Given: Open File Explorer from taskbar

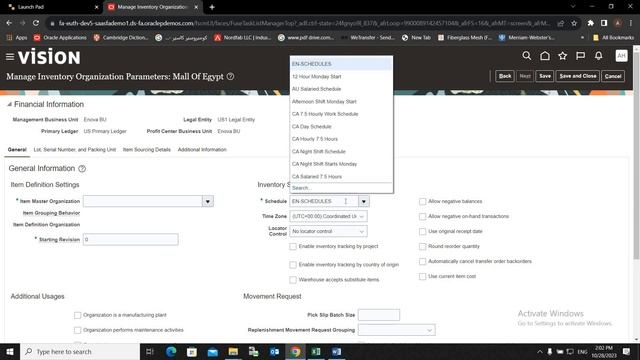Looking at the screenshot, I should pos(233,351).
